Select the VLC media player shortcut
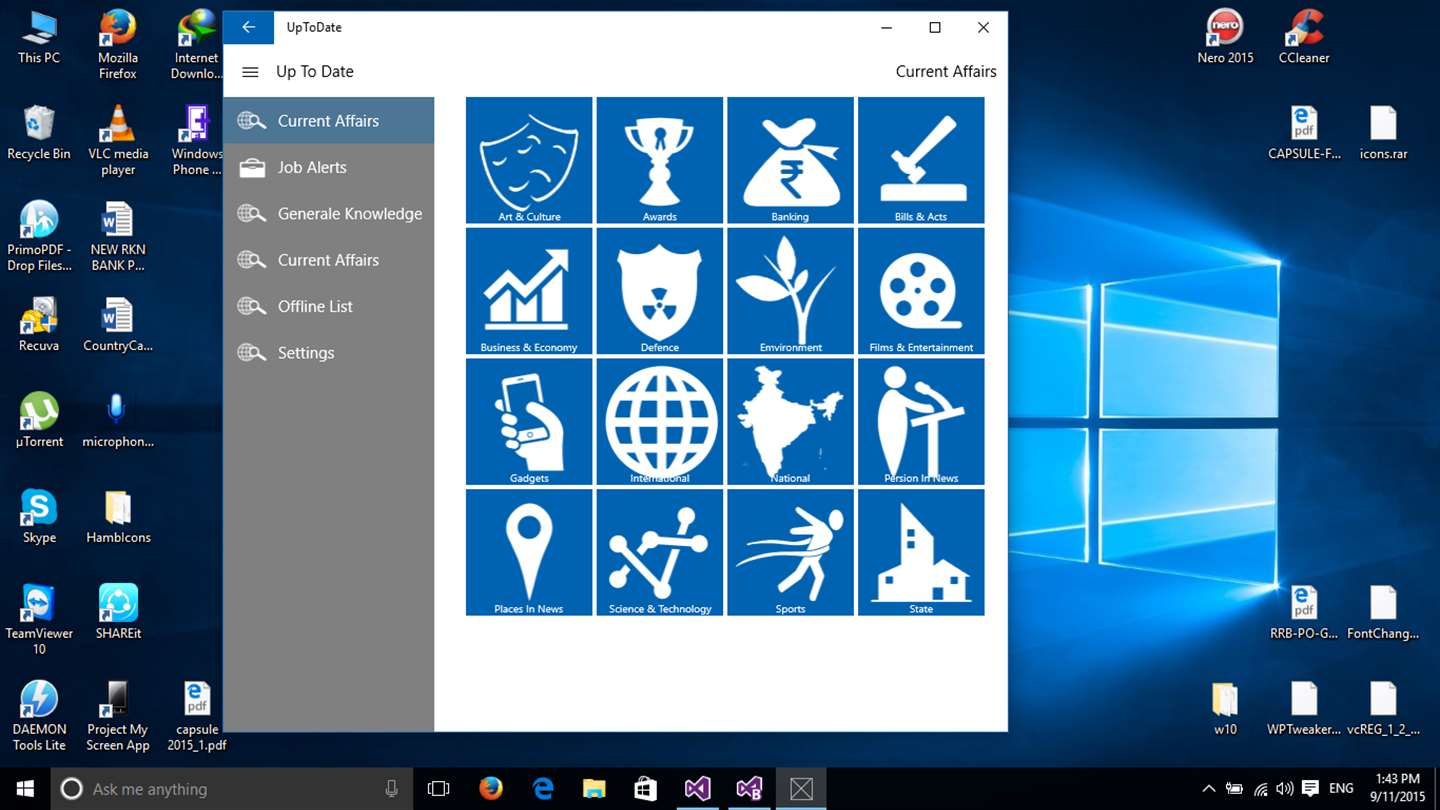 point(118,141)
